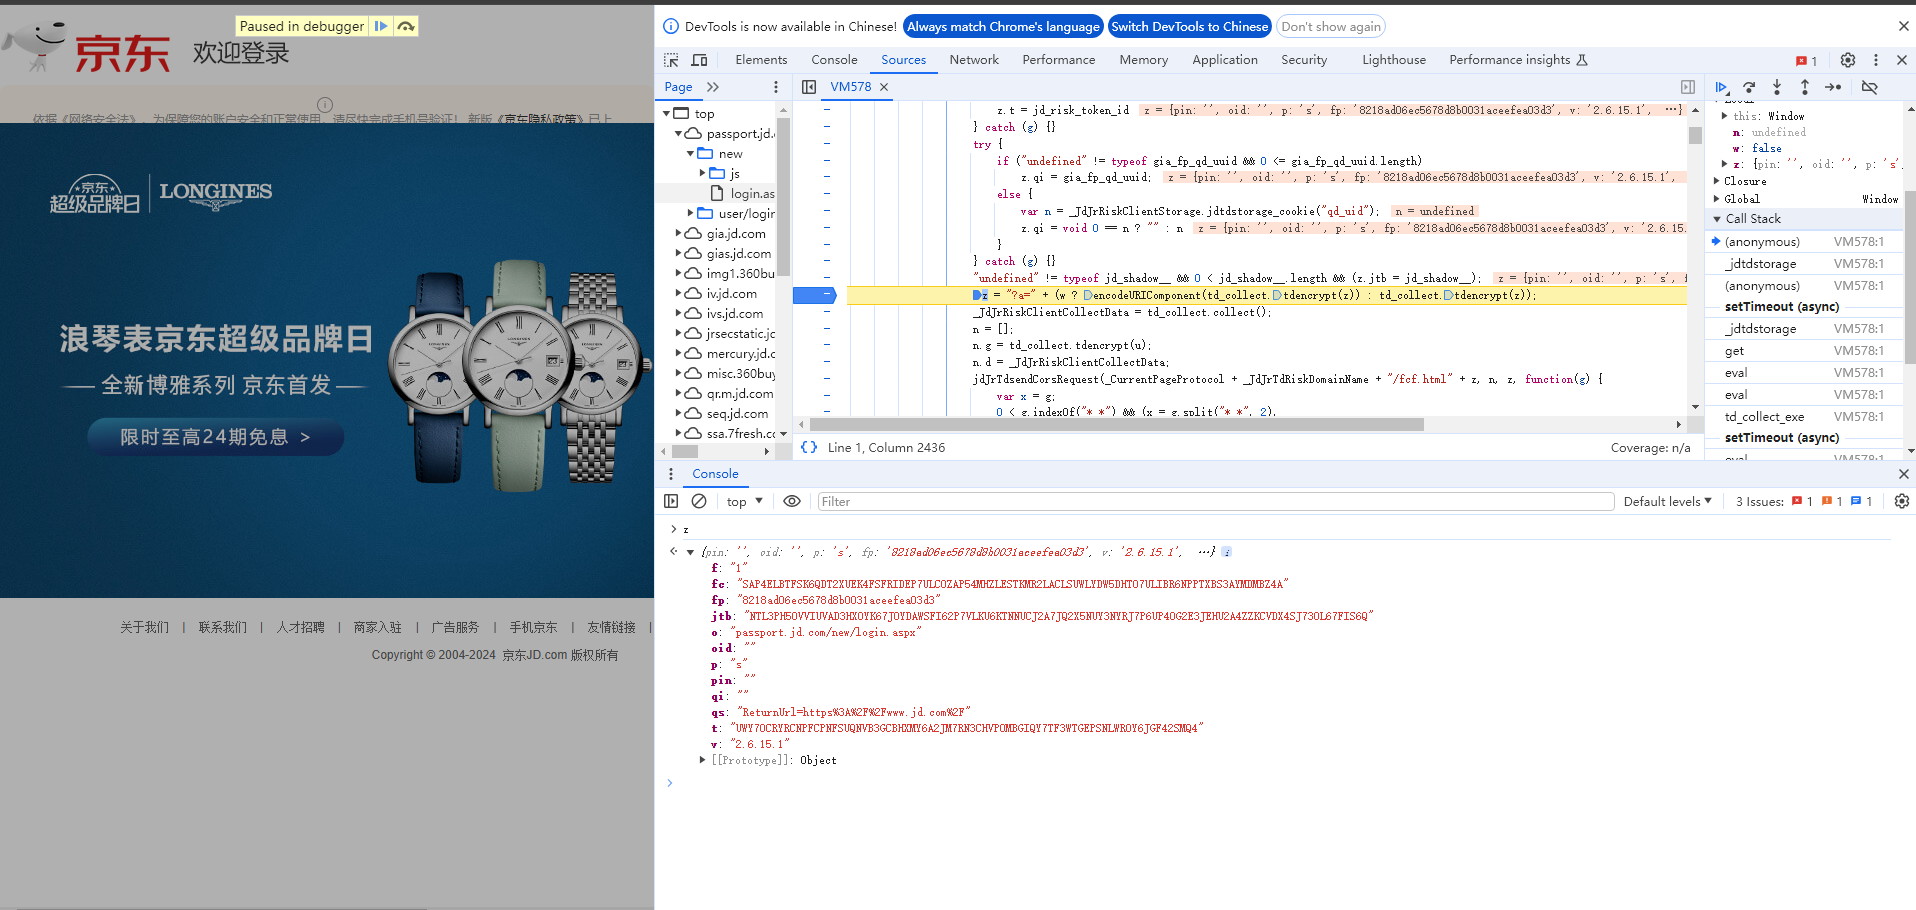Open DevTools customize three-dot menu
This screenshot has width=1916, height=910.
coord(1876,60)
